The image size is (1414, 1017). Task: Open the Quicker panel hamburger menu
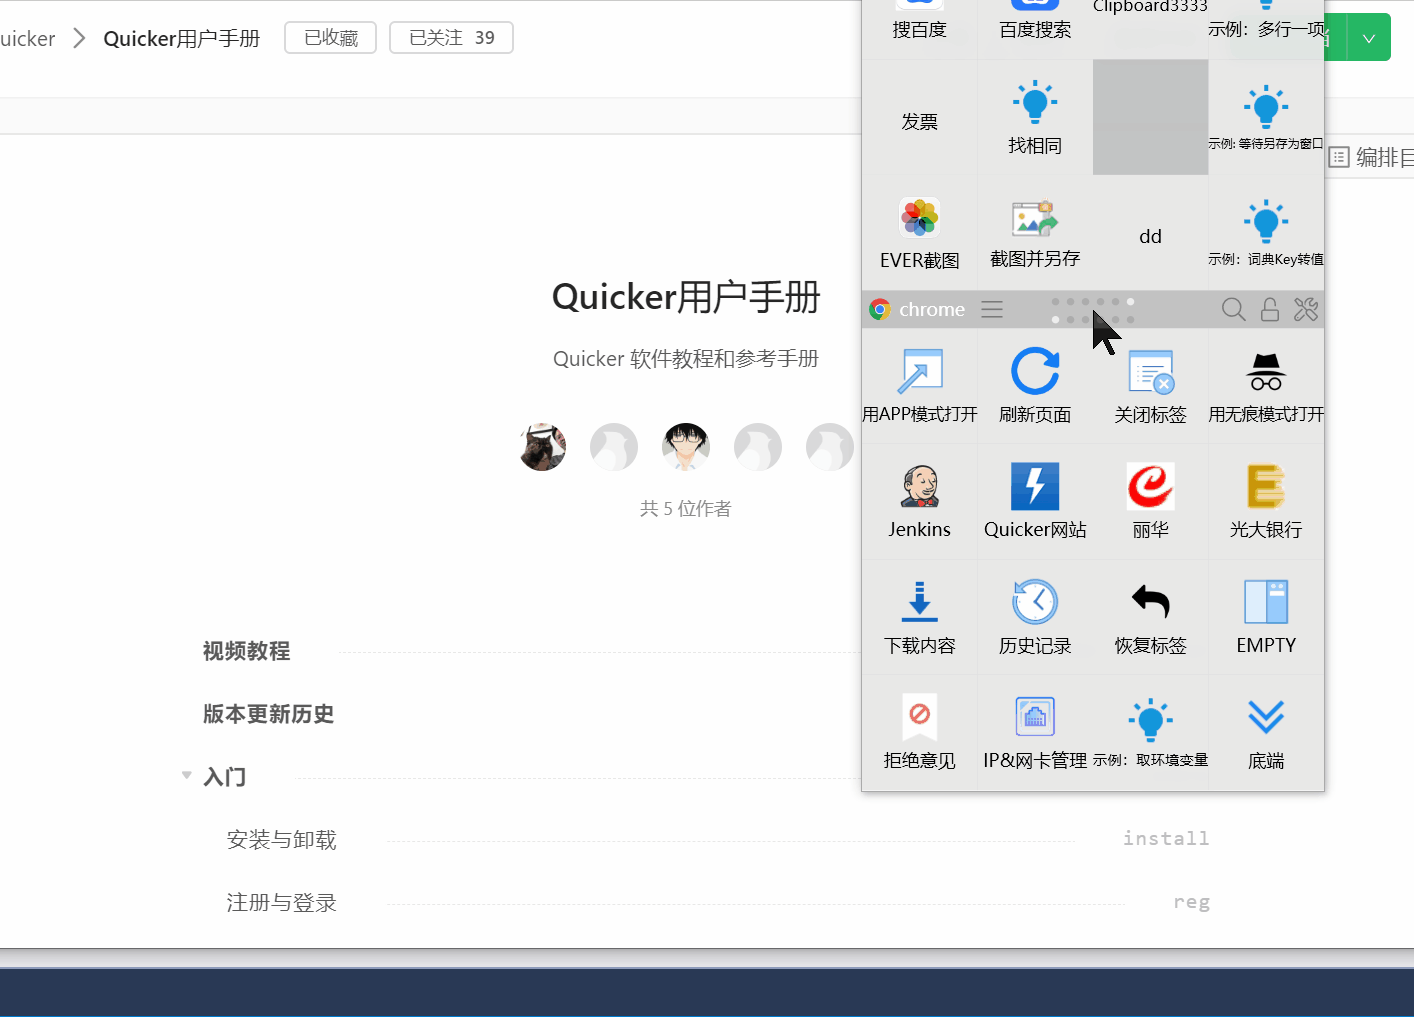point(991,309)
